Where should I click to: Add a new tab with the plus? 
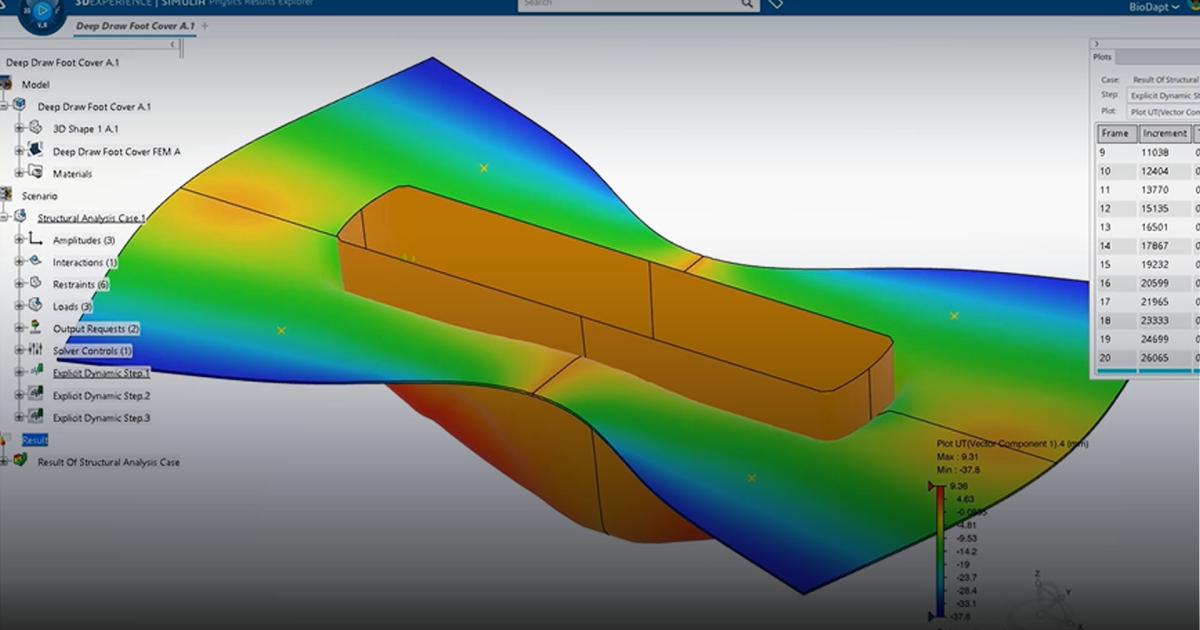pos(205,24)
